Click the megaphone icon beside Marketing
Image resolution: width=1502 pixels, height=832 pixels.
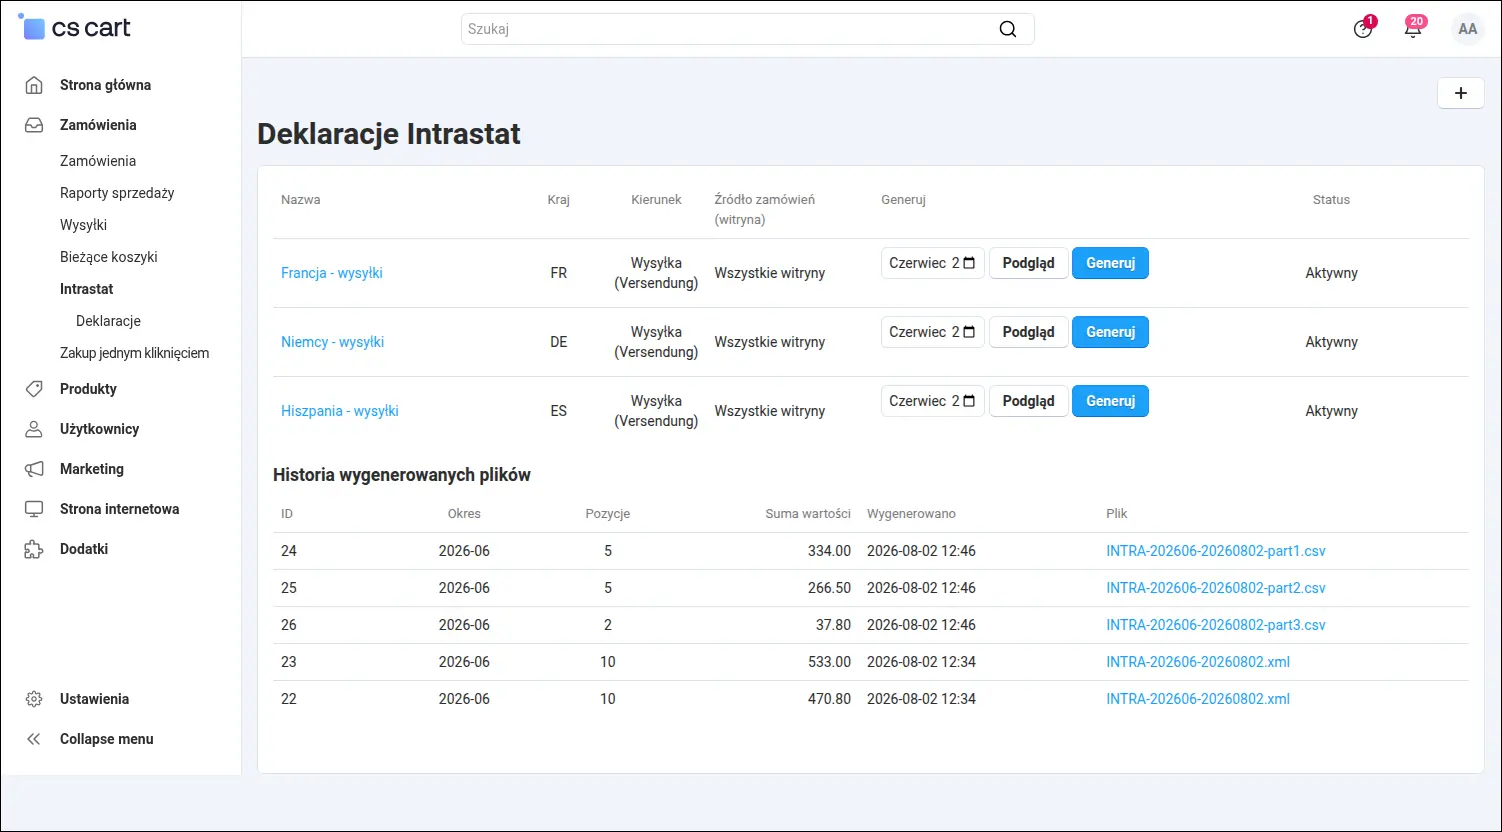(34, 469)
